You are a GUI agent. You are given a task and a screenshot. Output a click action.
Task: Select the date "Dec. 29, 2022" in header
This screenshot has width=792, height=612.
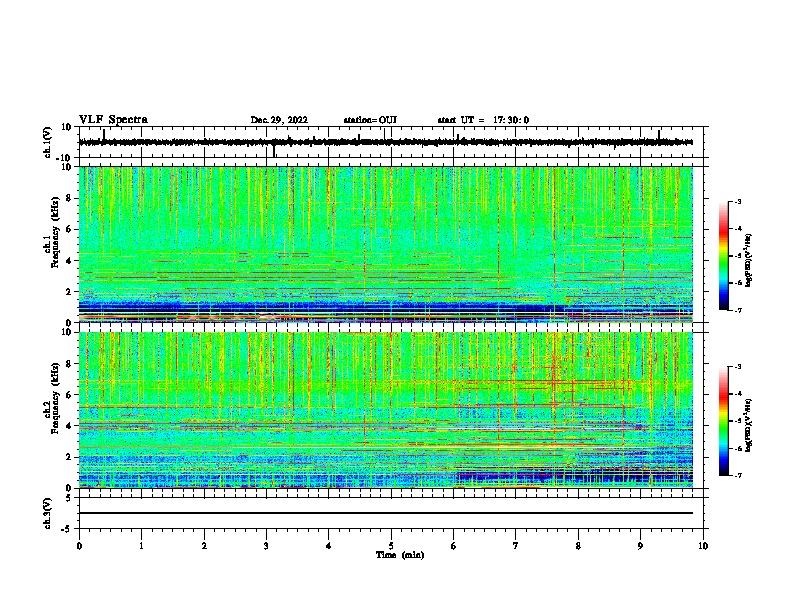279,120
